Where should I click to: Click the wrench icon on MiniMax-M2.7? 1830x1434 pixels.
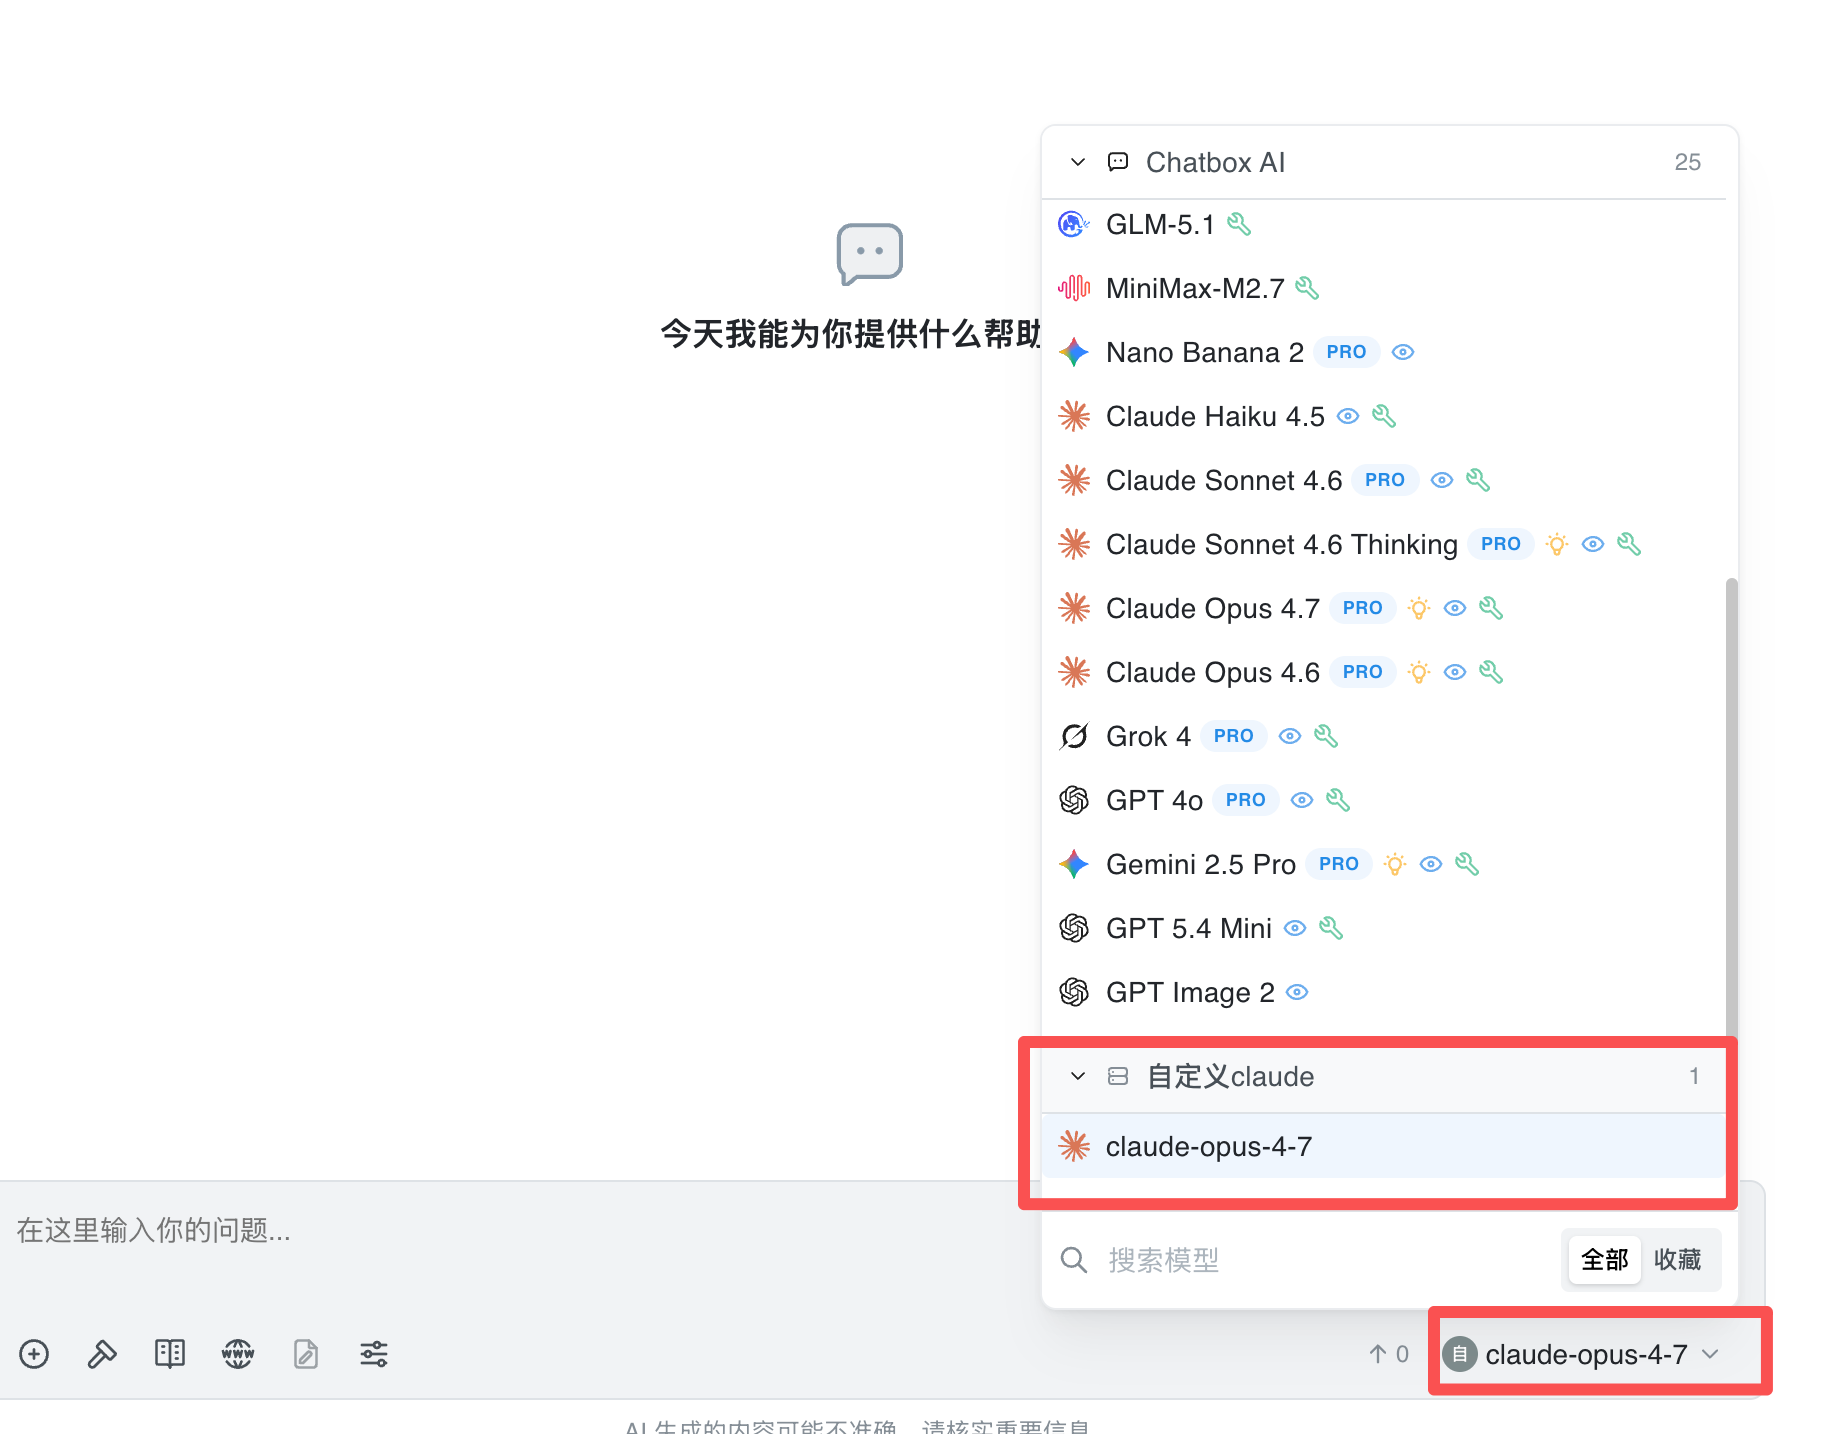(x=1307, y=288)
